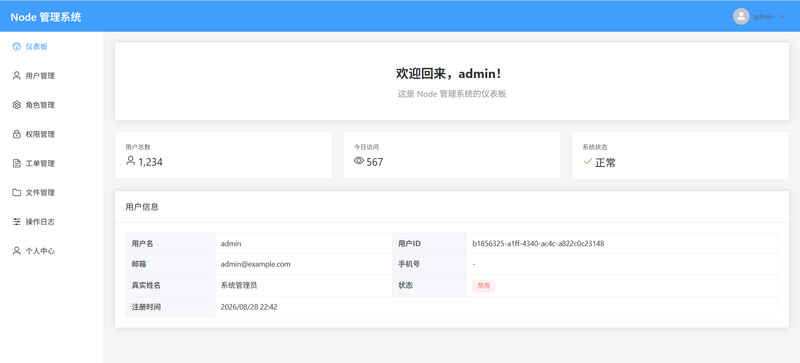
Task: Click the 这是 Node 管理系统的仪表板 subtitle
Action: pyautogui.click(x=452, y=94)
